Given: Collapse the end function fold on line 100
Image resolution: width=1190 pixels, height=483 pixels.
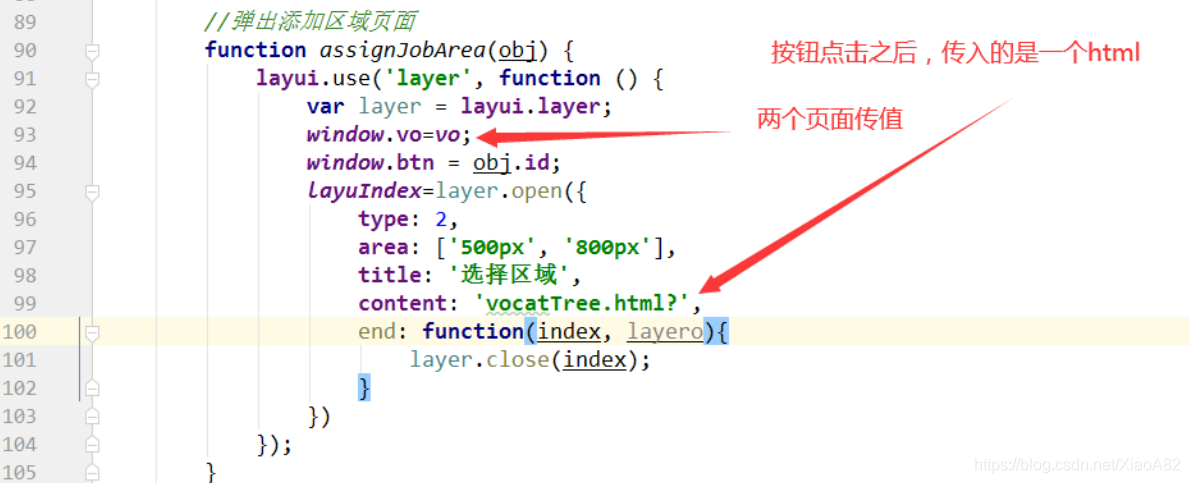Looking at the screenshot, I should coord(92,332).
